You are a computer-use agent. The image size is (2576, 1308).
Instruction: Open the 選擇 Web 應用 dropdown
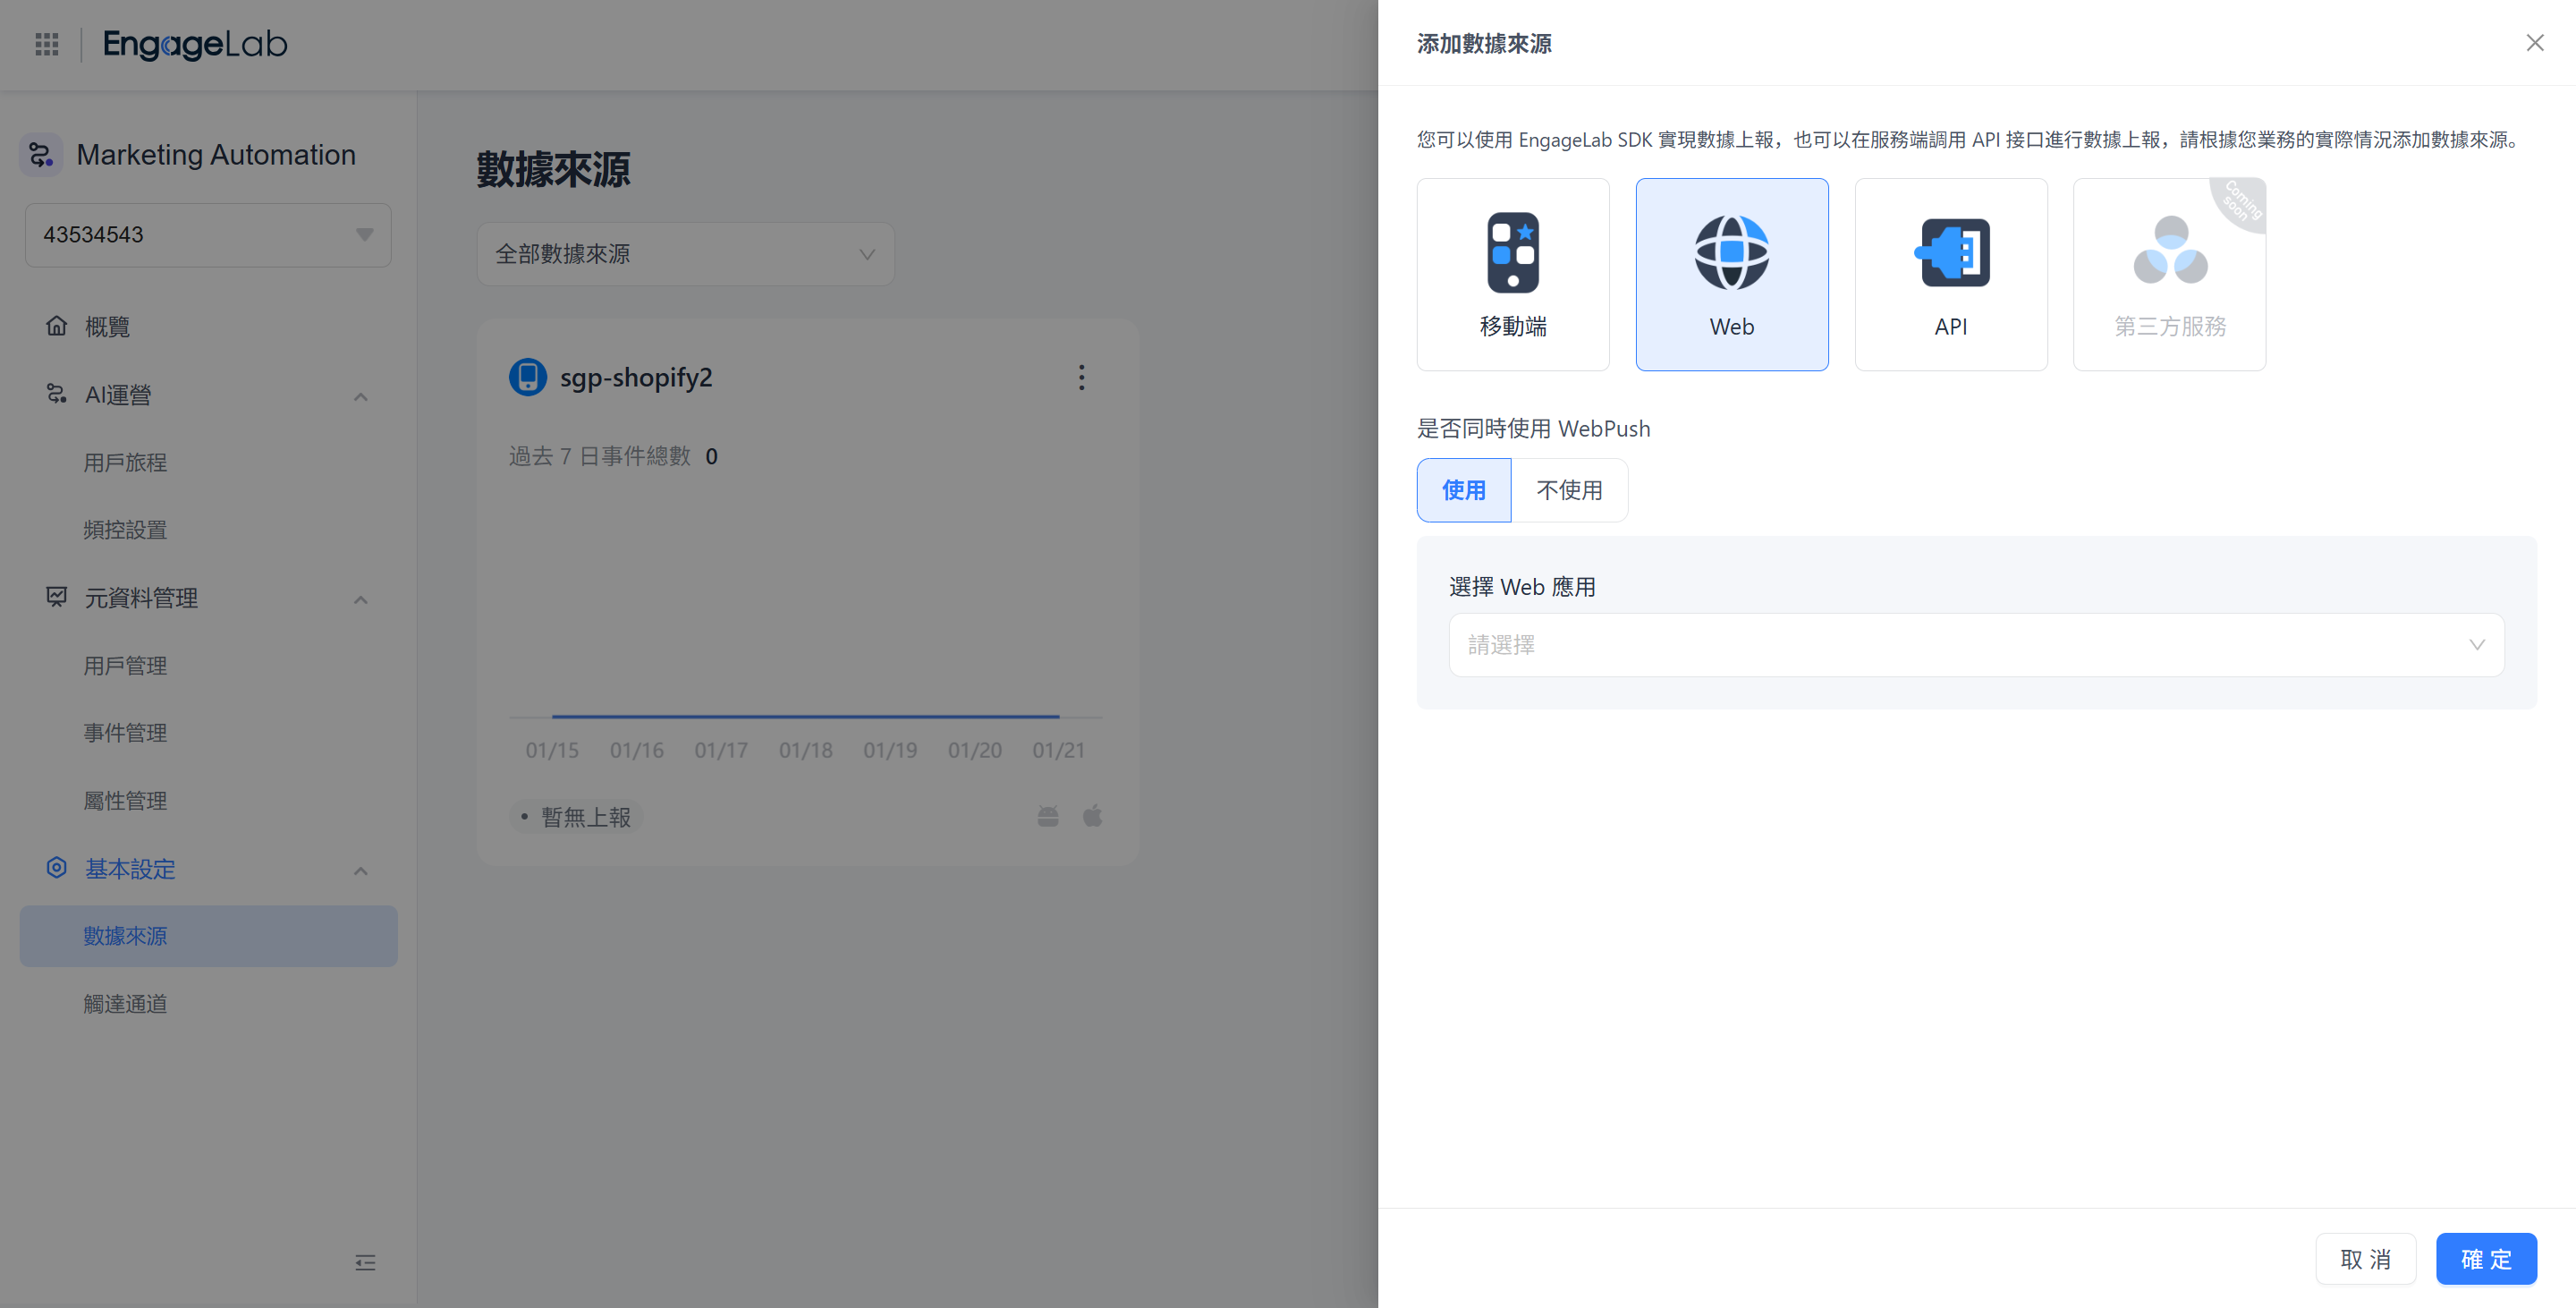pyautogui.click(x=1975, y=645)
